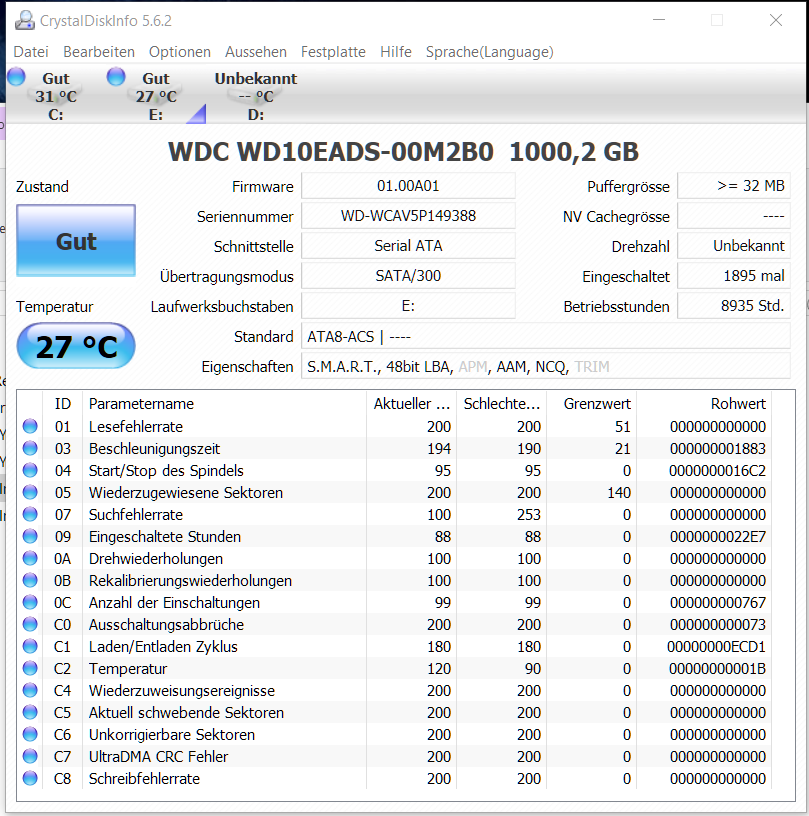The height and width of the screenshot is (816, 809).
Task: Close the CrystalDiskInfo window
Action: tap(776, 20)
